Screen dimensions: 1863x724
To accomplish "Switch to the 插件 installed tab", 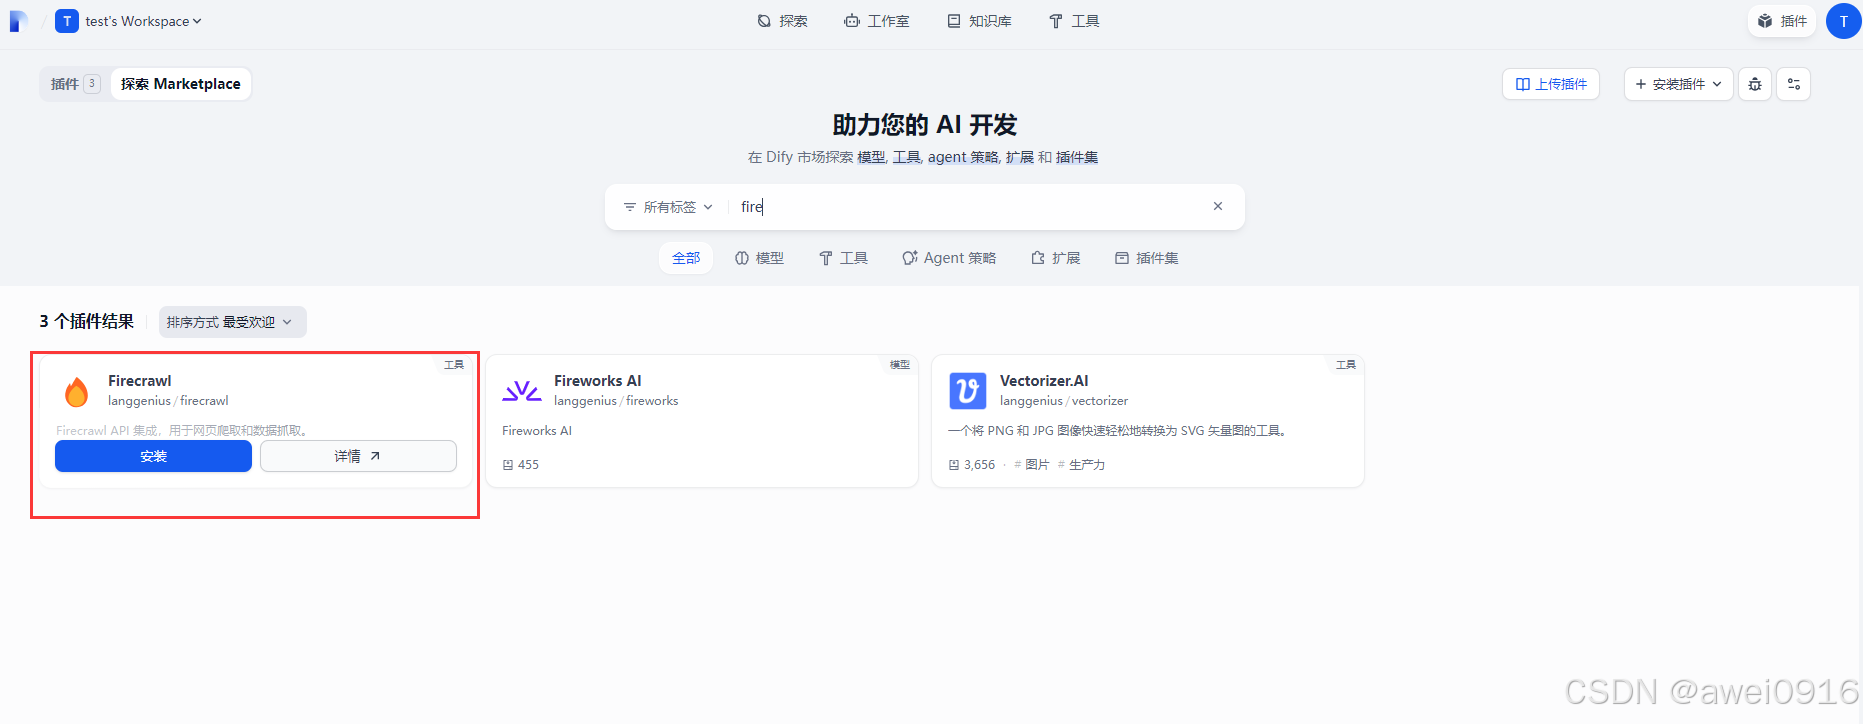I will [x=75, y=84].
